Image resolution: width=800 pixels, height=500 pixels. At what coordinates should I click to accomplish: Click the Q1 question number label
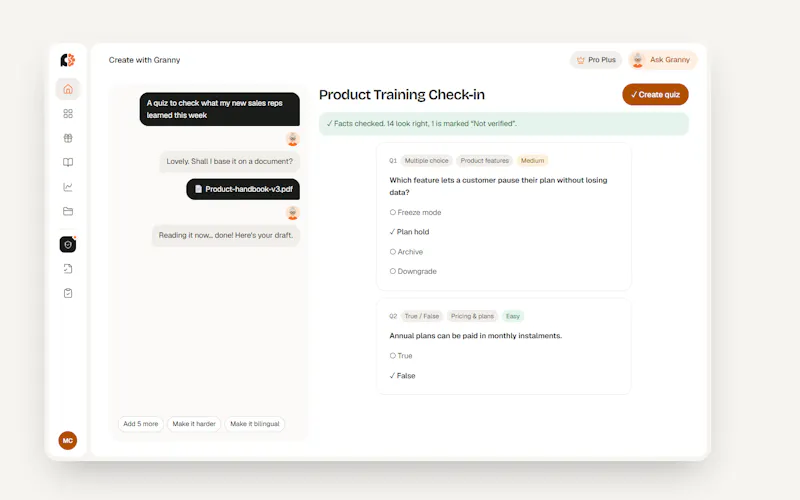click(393, 161)
